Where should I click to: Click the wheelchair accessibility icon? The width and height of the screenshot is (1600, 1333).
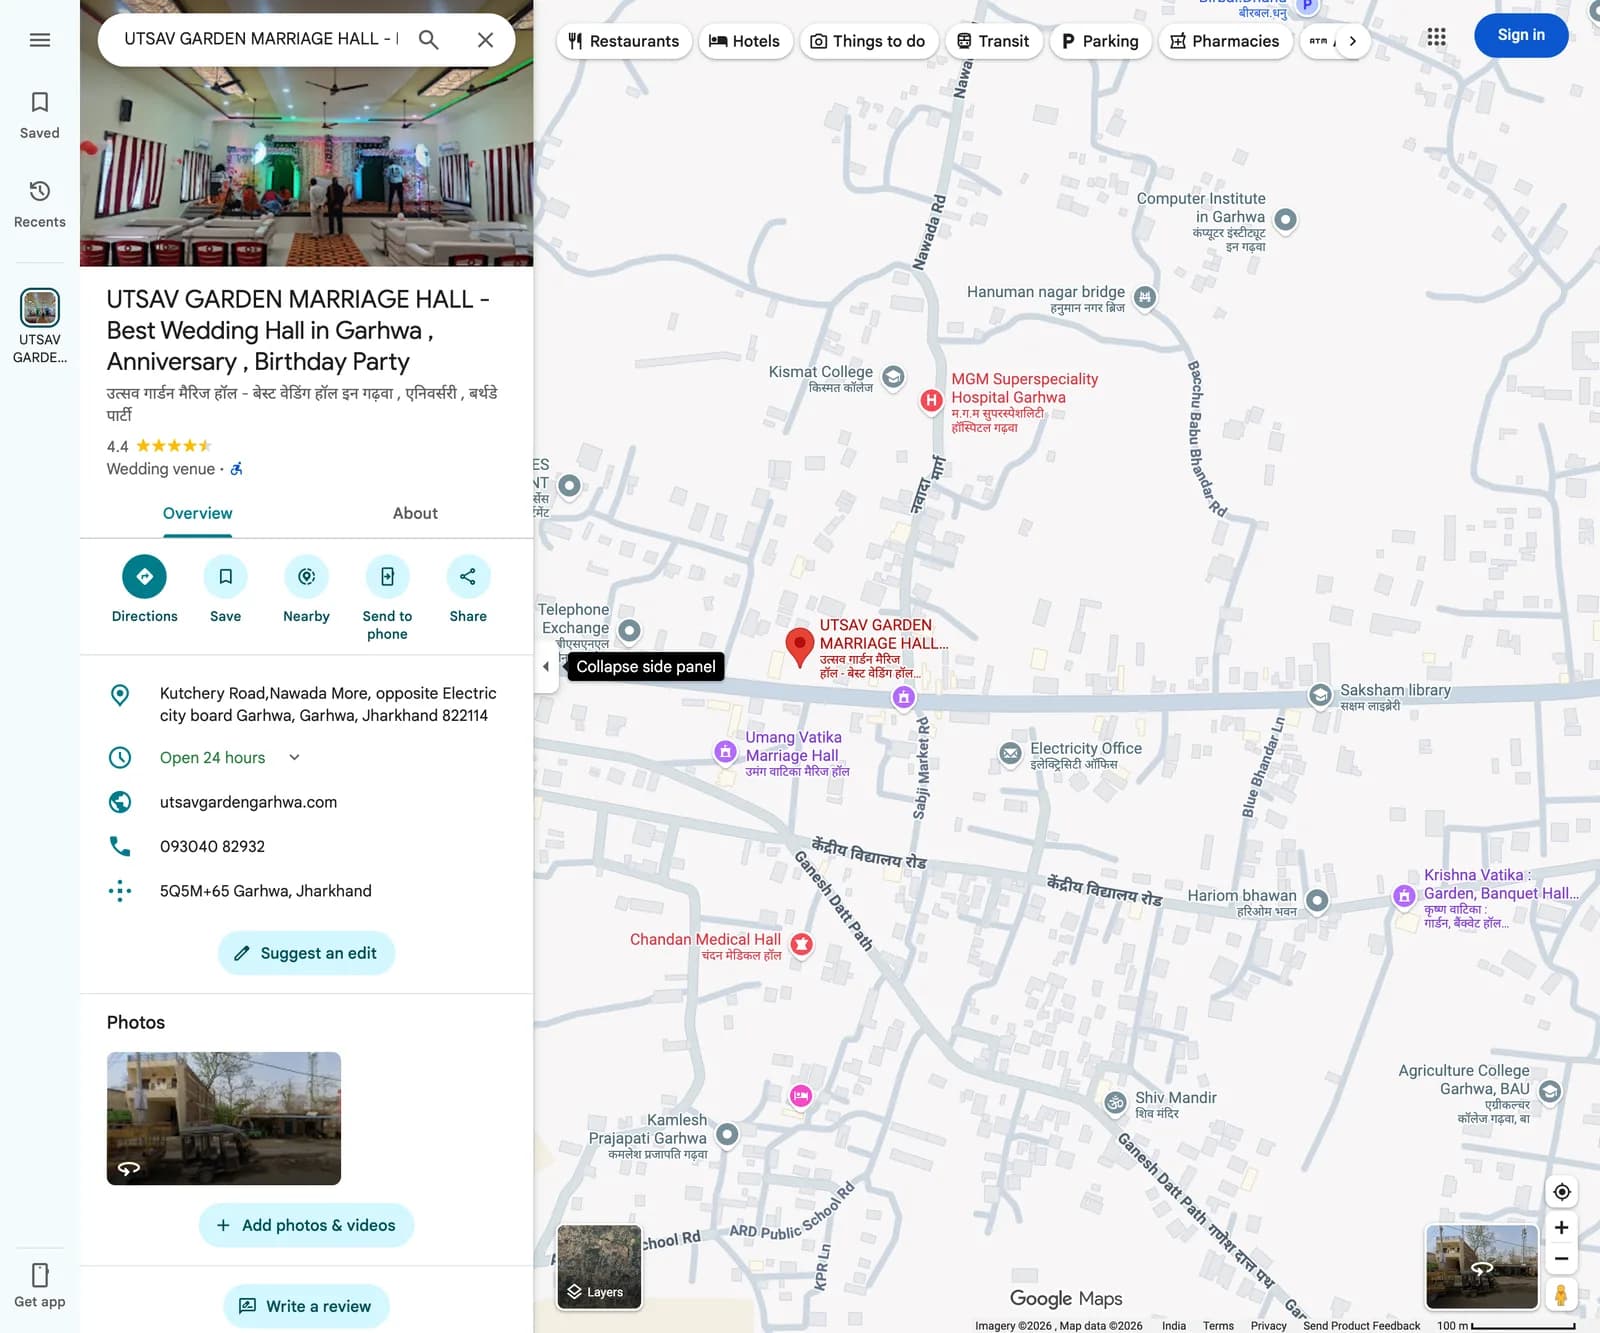[x=237, y=469]
